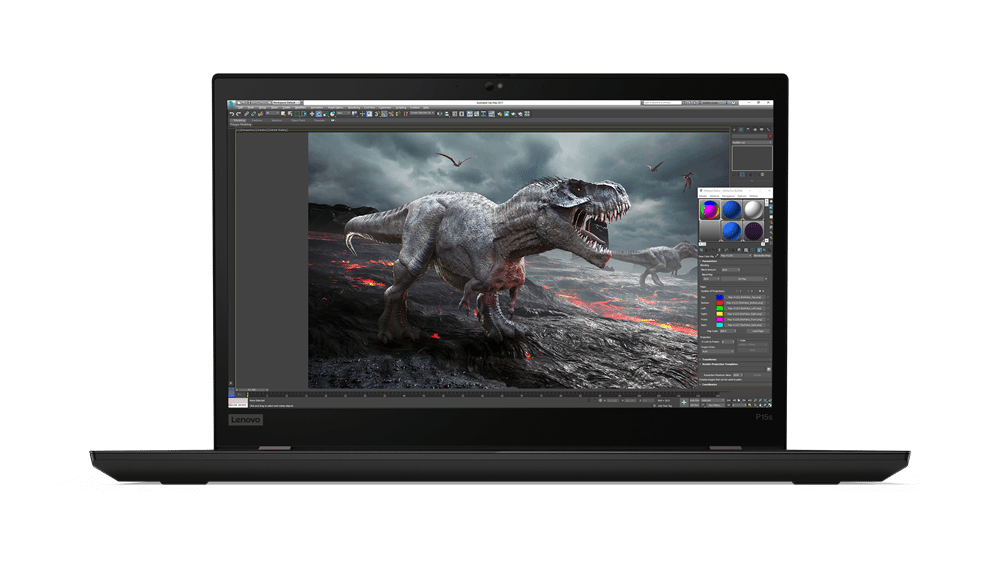Select the multicolored first material sample slot

click(x=710, y=209)
